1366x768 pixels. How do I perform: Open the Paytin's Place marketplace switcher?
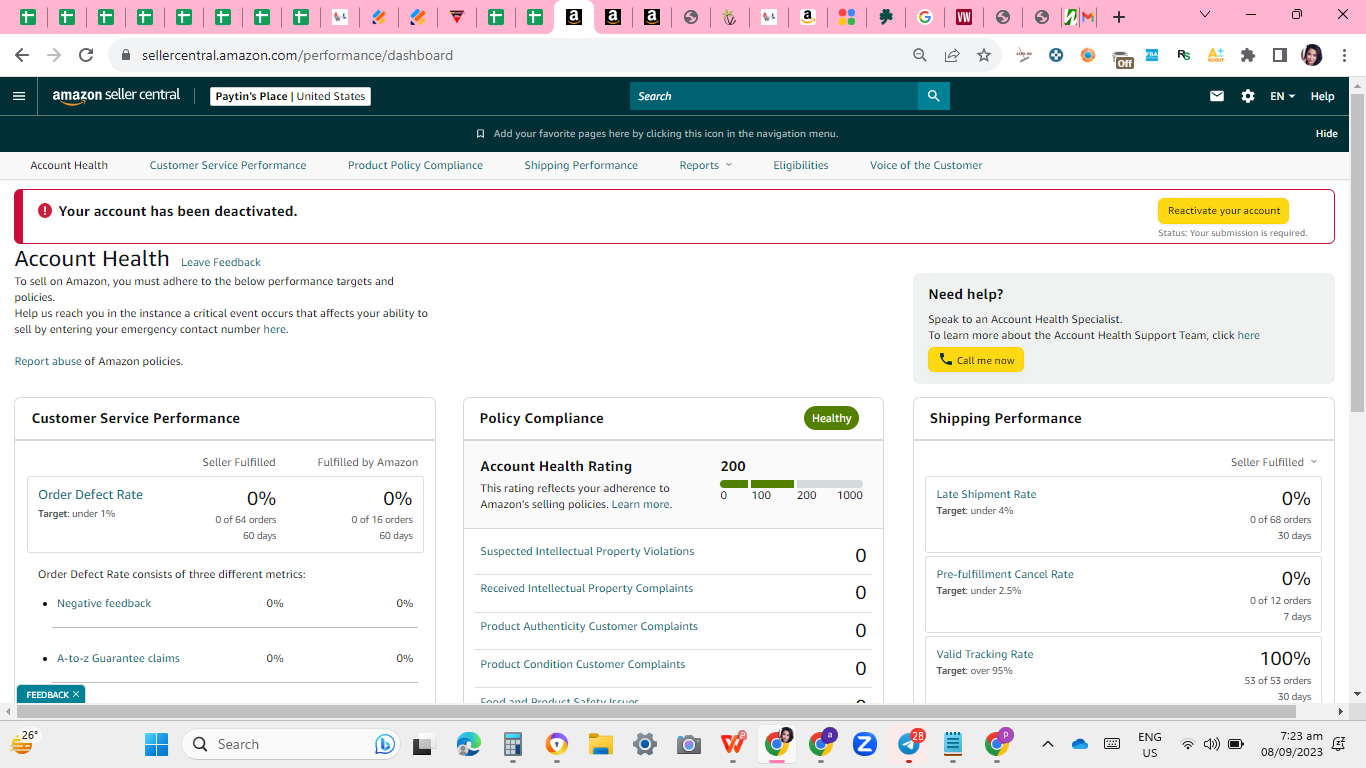click(x=291, y=96)
